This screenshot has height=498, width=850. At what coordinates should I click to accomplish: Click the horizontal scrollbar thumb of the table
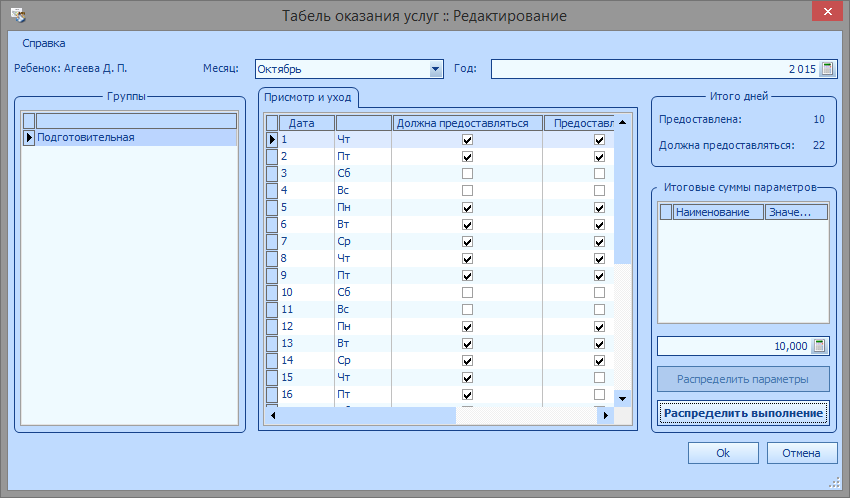coord(368,416)
